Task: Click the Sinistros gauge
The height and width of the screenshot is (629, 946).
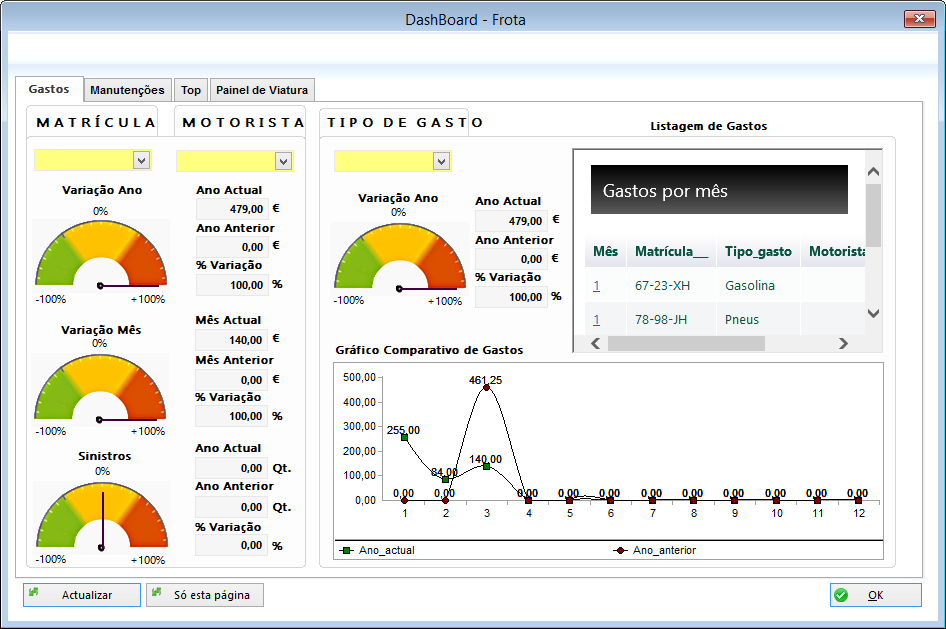Action: point(101,517)
